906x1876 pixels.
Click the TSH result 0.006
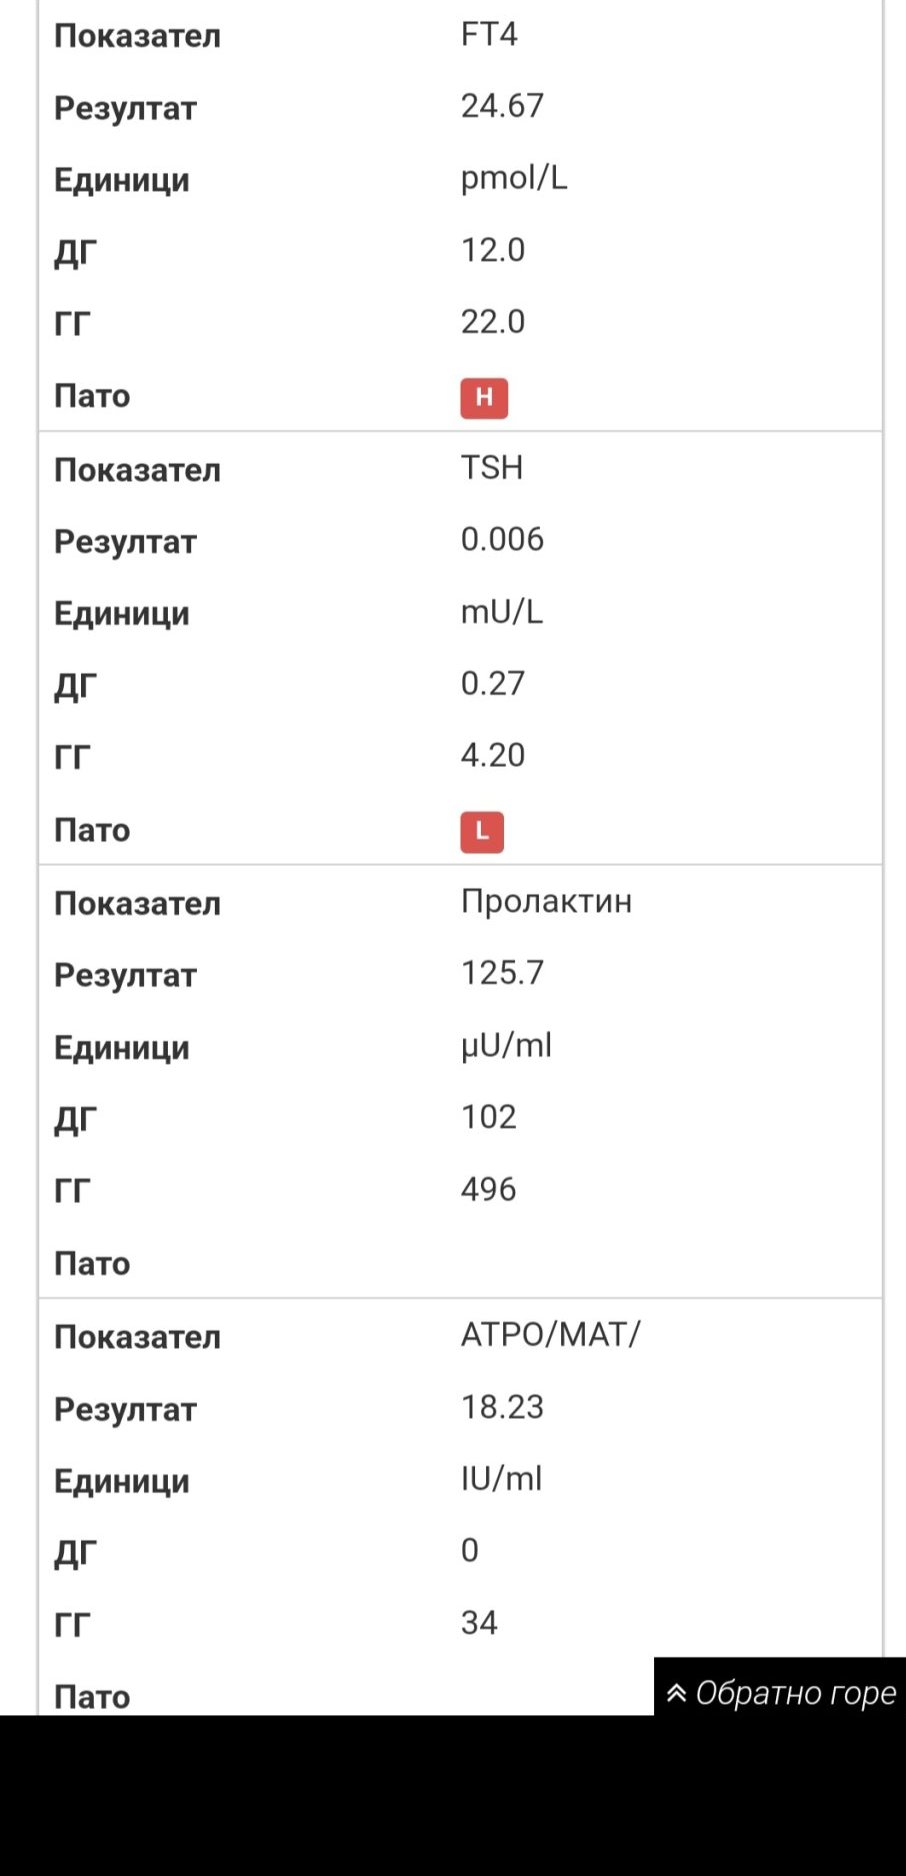tap(502, 540)
